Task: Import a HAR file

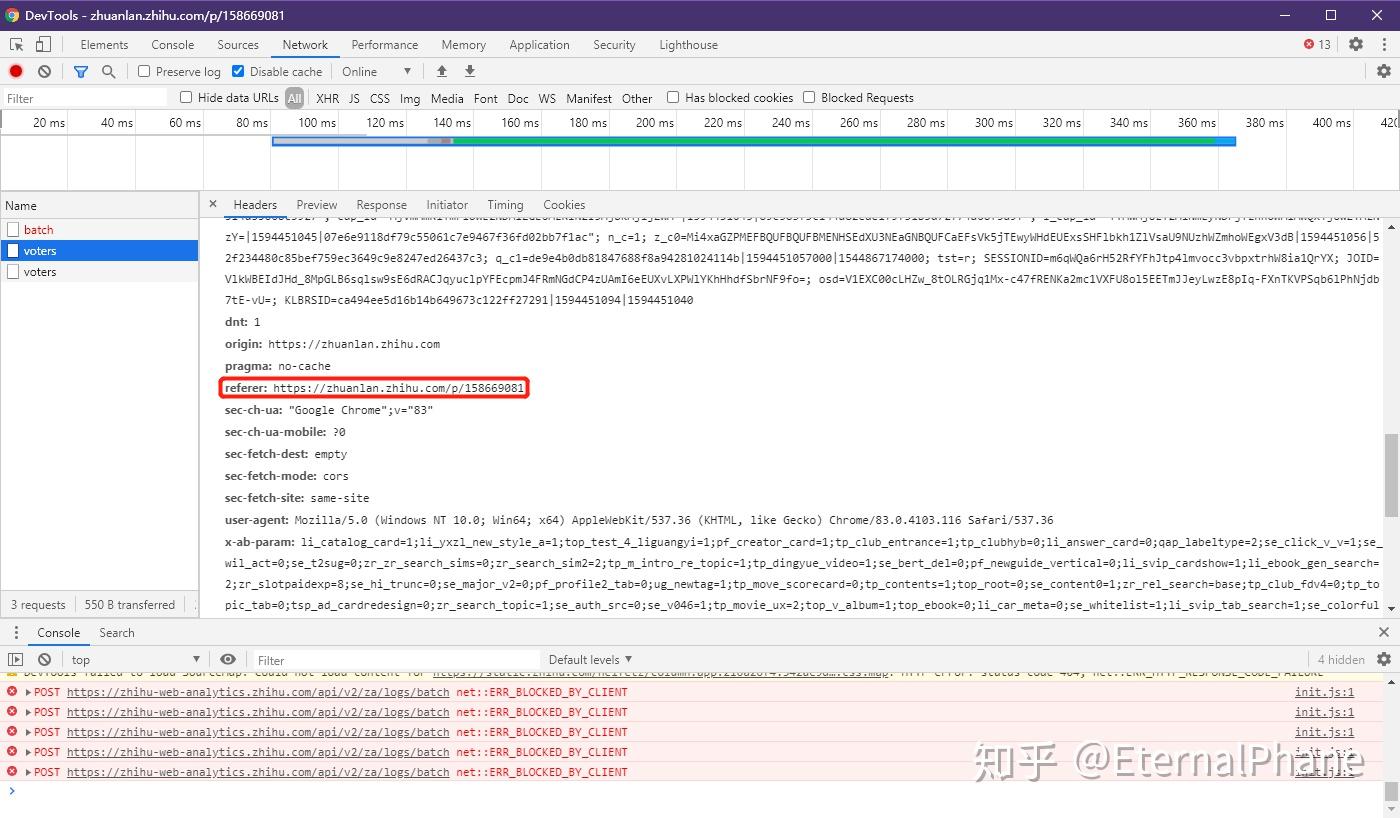Action: point(441,71)
